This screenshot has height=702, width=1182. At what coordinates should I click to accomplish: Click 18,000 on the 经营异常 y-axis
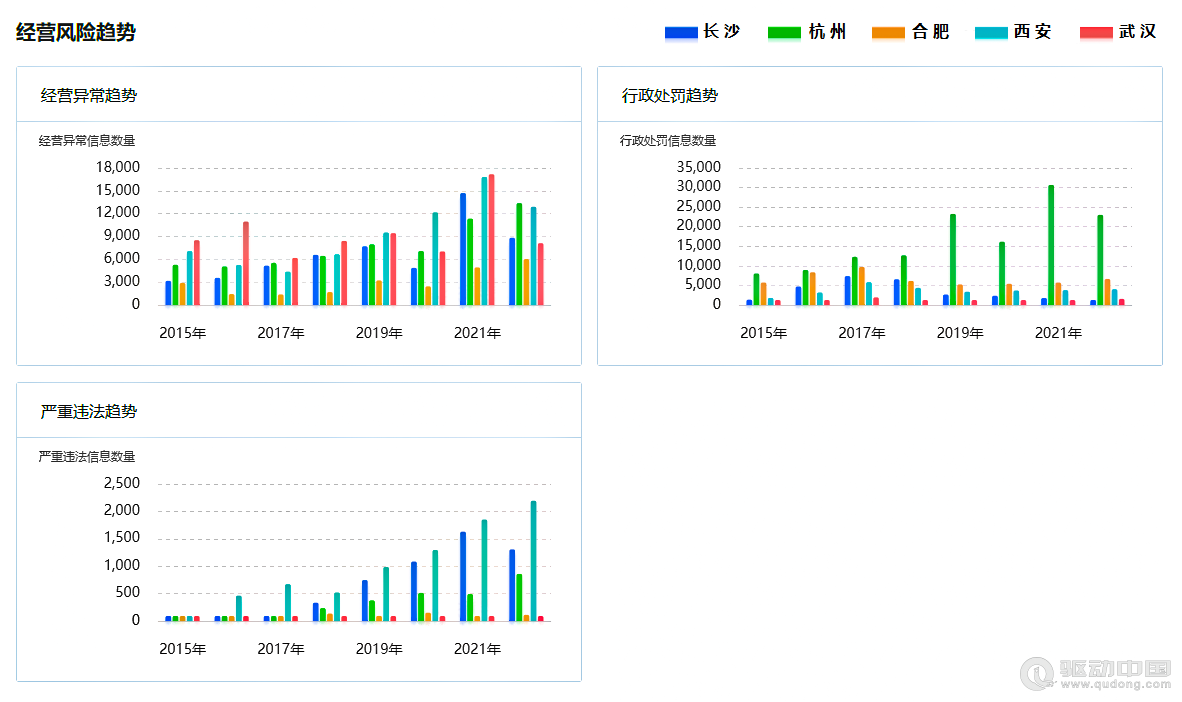point(118,167)
